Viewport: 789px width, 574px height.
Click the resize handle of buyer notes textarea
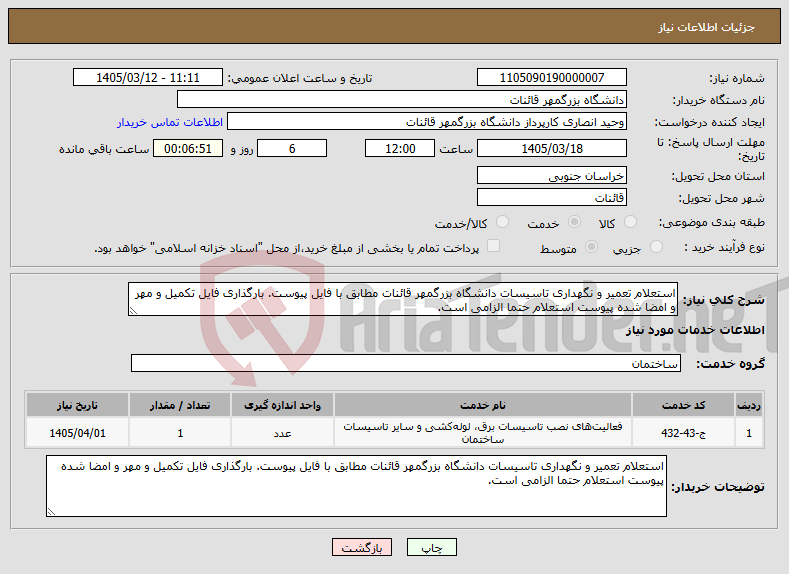tap(51, 512)
